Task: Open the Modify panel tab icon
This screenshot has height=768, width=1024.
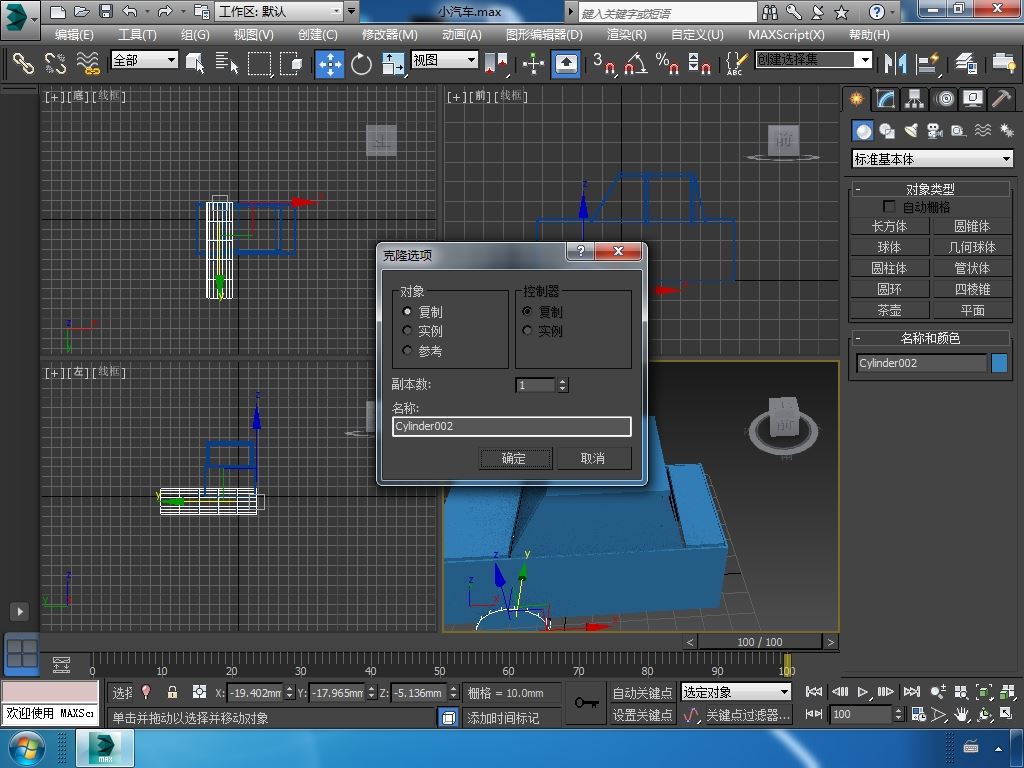Action: (x=885, y=99)
